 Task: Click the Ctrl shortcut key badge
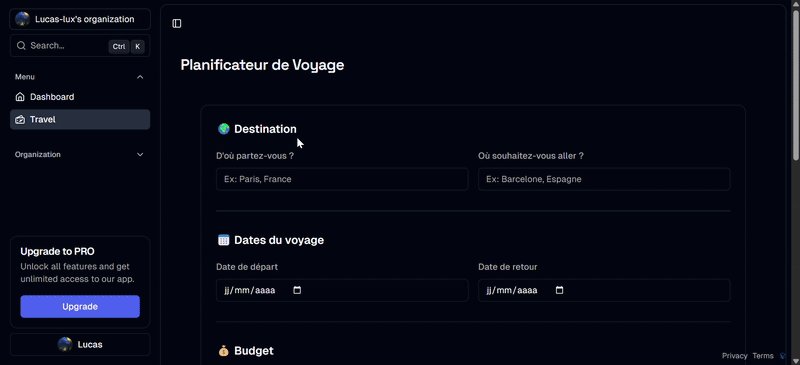pos(119,46)
